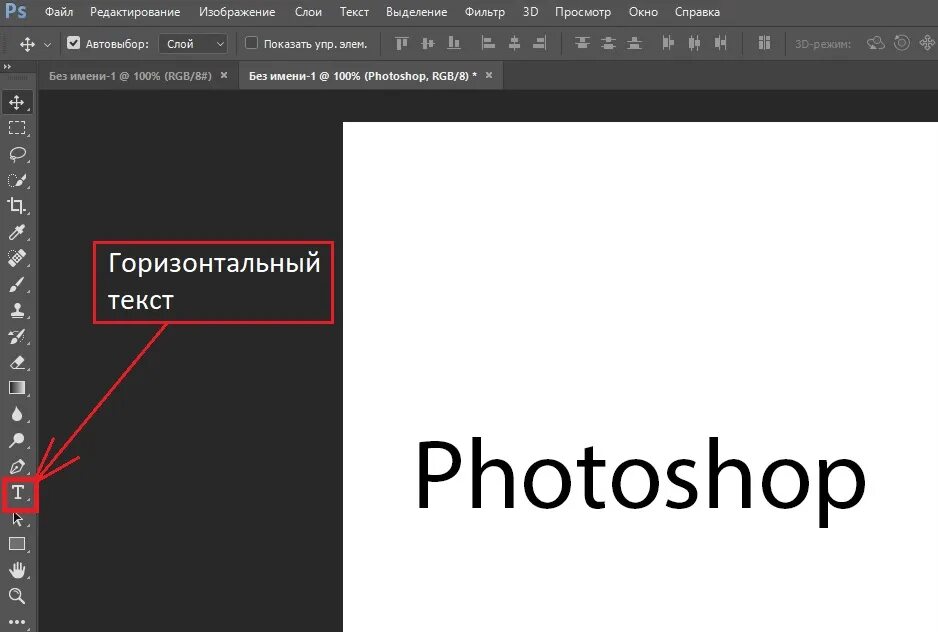Select the Spot Healing Brush tool
Screen dimensions: 938x632
point(17,258)
